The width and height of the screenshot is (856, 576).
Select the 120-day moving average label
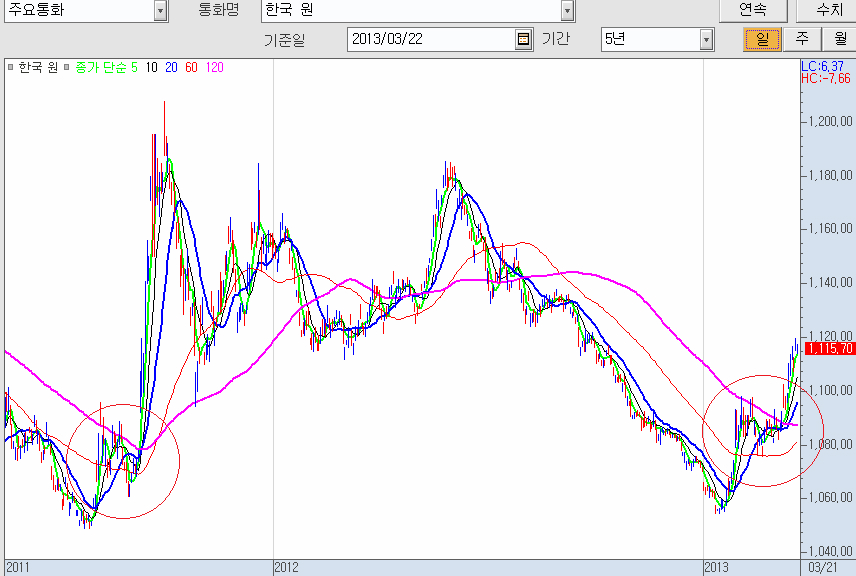[214, 67]
